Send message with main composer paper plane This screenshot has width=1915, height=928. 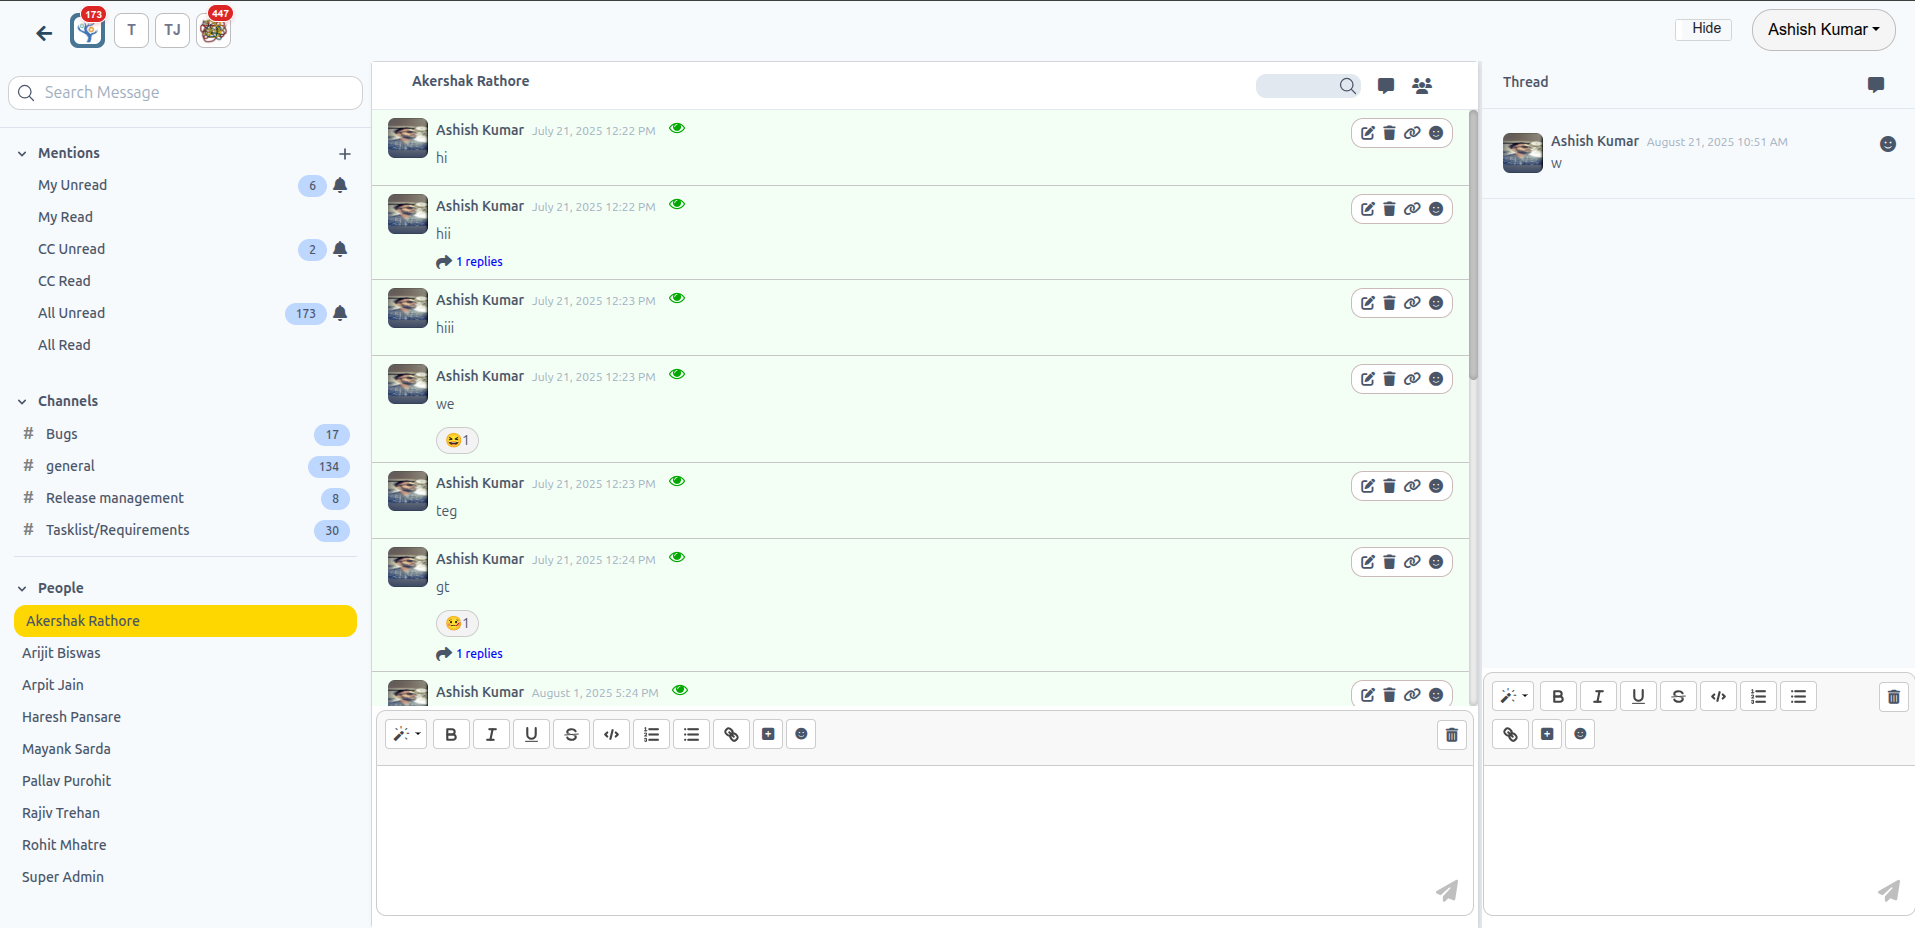point(1447,890)
